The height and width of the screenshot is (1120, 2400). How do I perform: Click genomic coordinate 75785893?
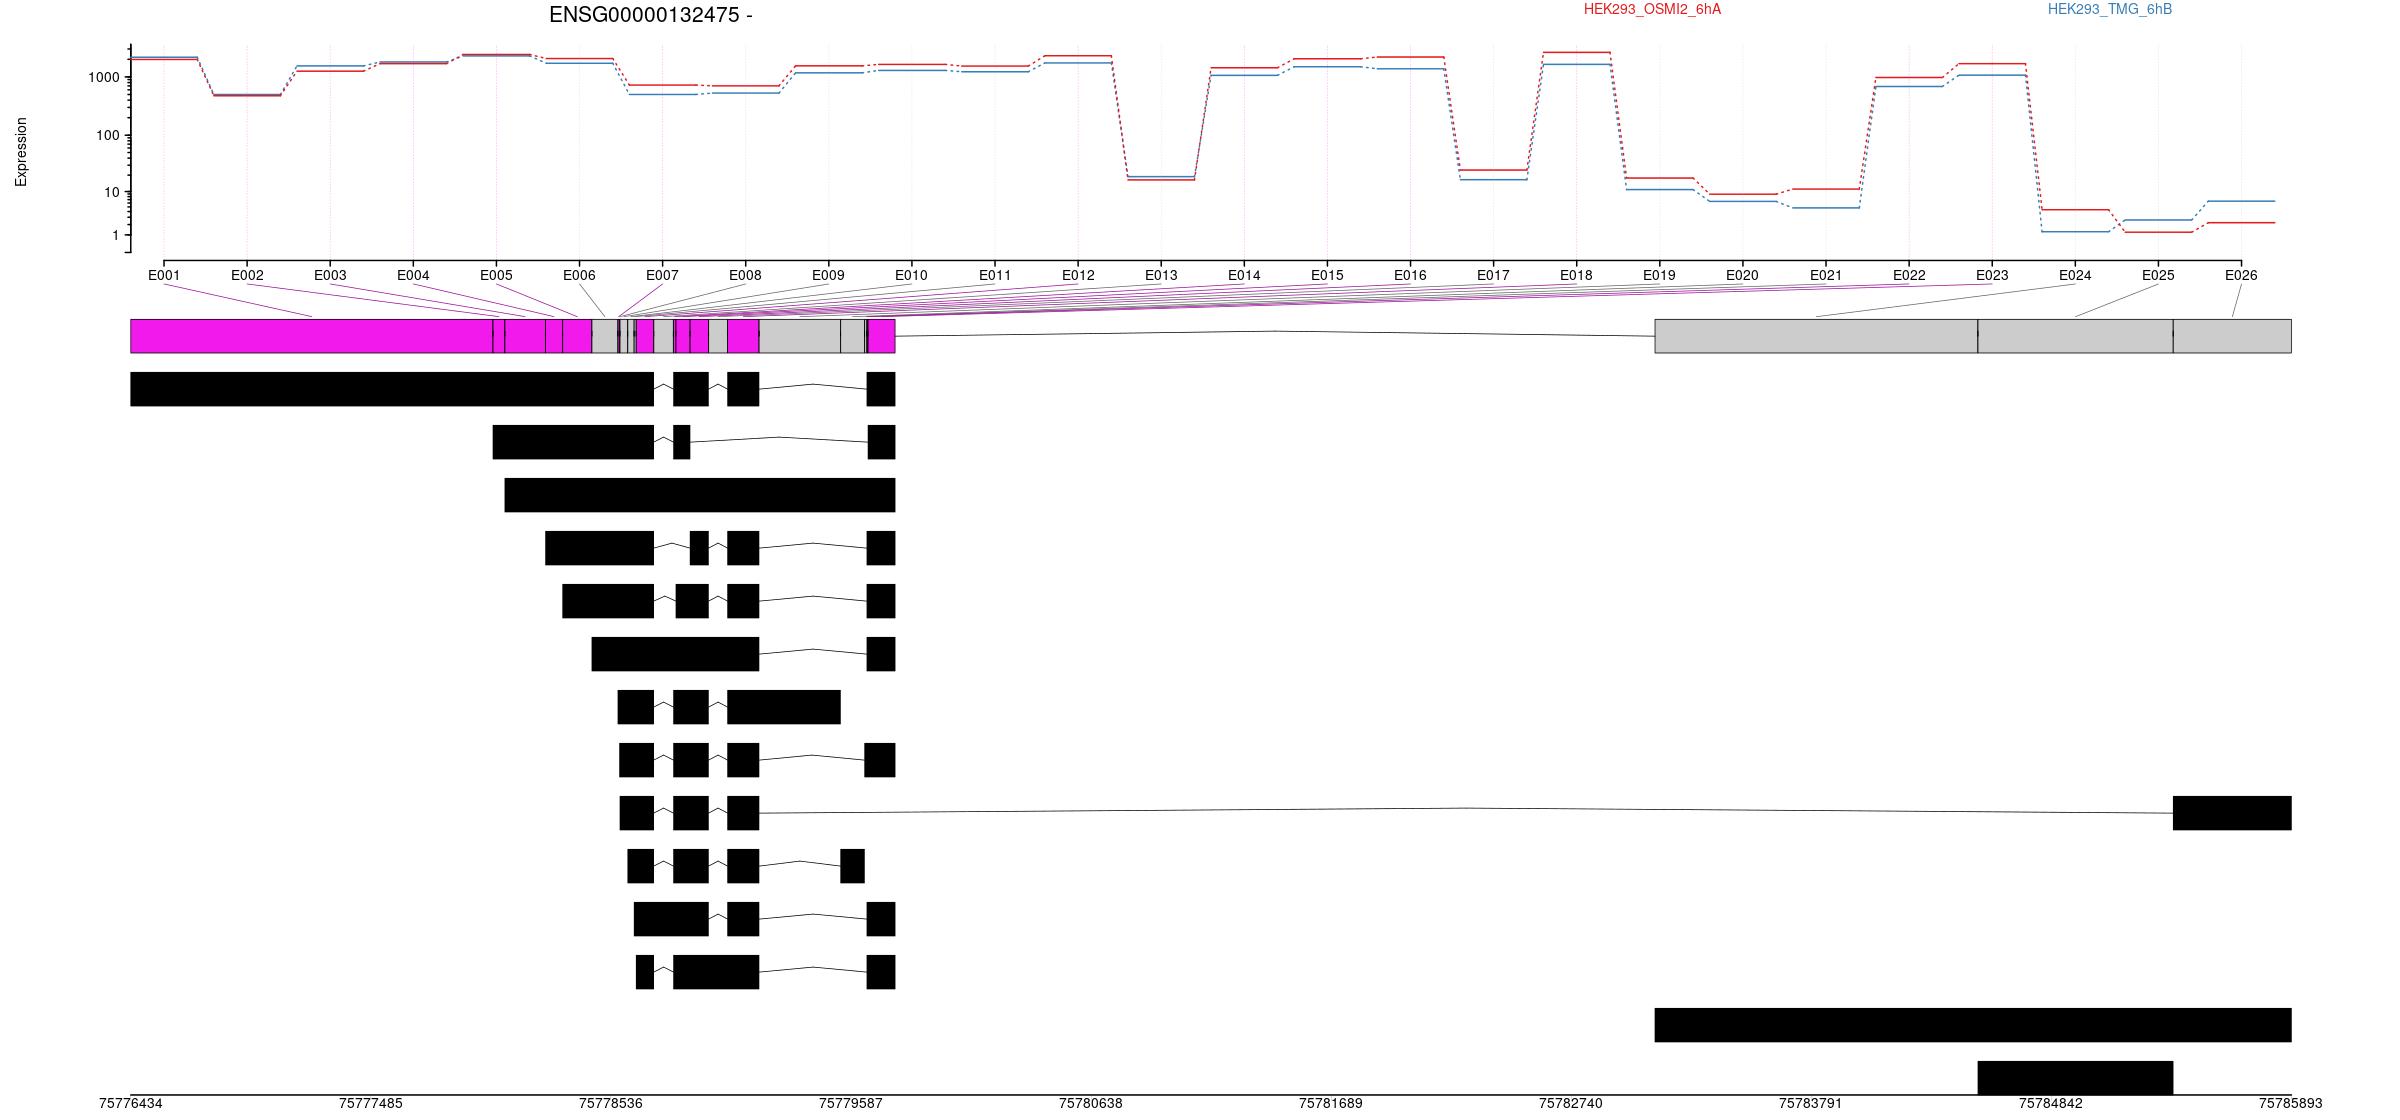tap(2291, 1104)
